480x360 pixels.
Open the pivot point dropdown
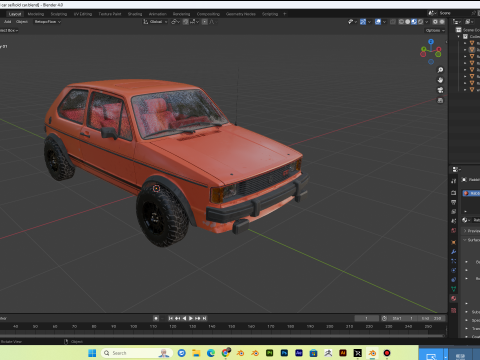click(175, 22)
